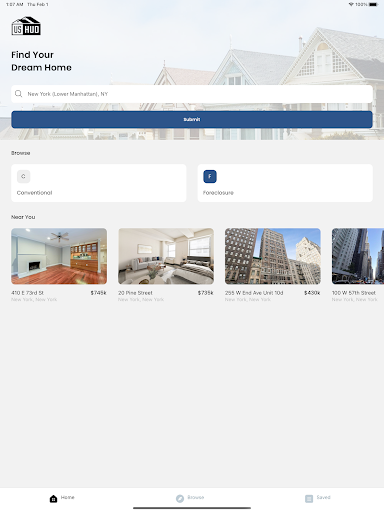Tap the Home house icon
The height and width of the screenshot is (512, 384).
click(x=53, y=499)
